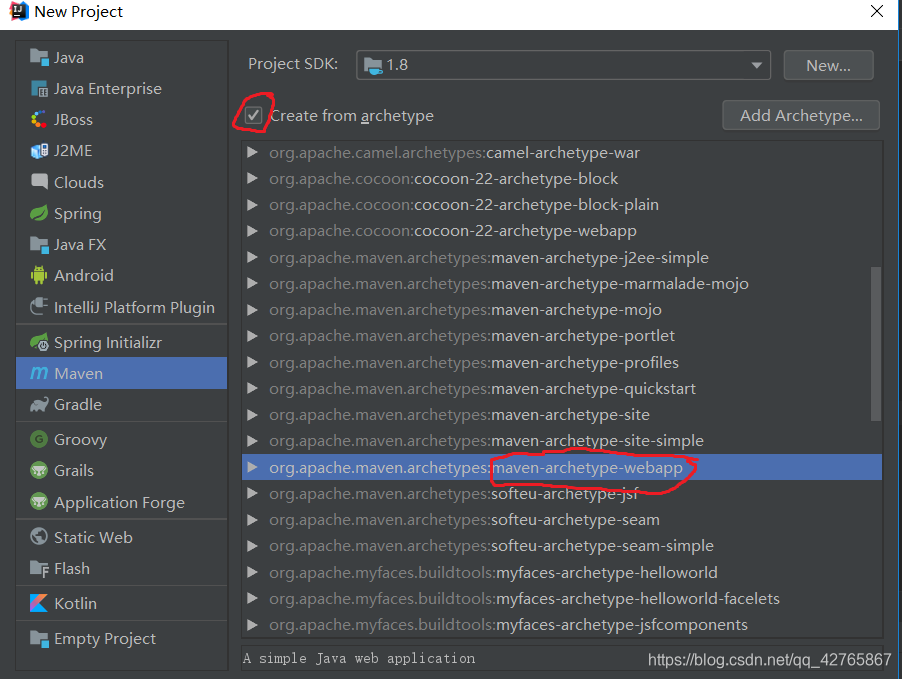Click the Spring Initializr icon
This screenshot has height=679, width=902.
click(39, 342)
